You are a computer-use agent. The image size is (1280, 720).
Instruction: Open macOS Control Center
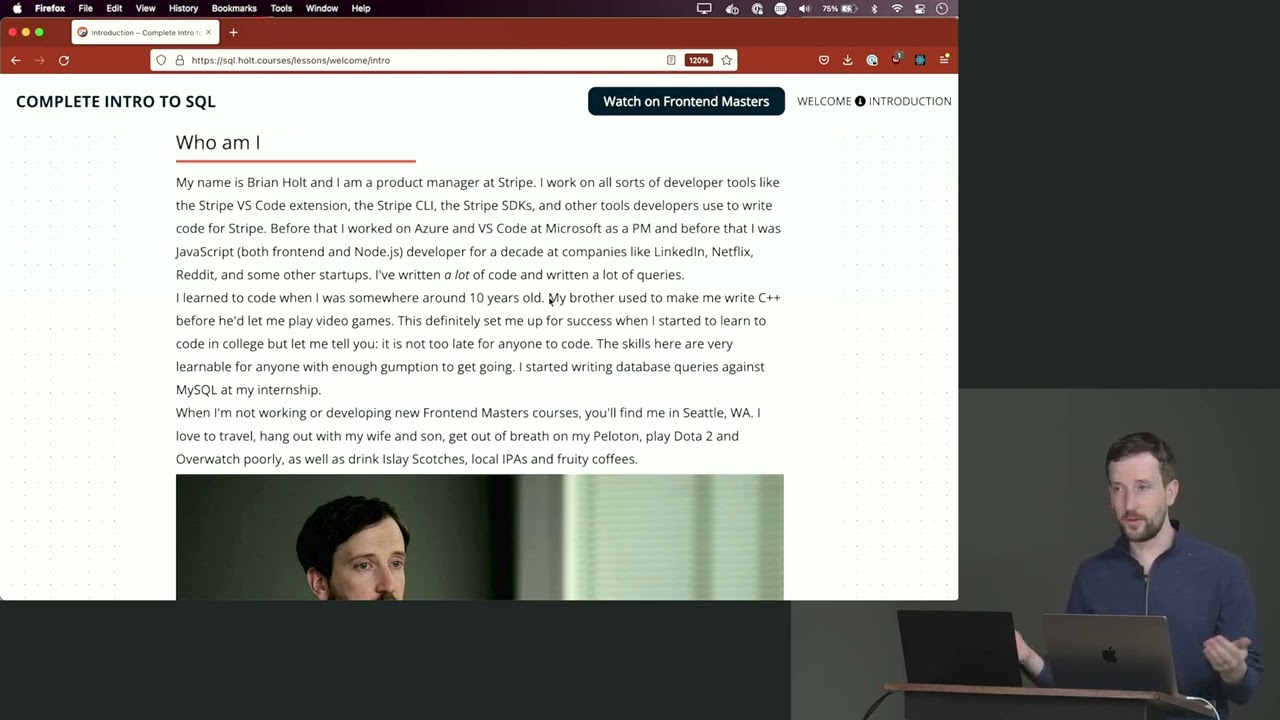coord(919,8)
